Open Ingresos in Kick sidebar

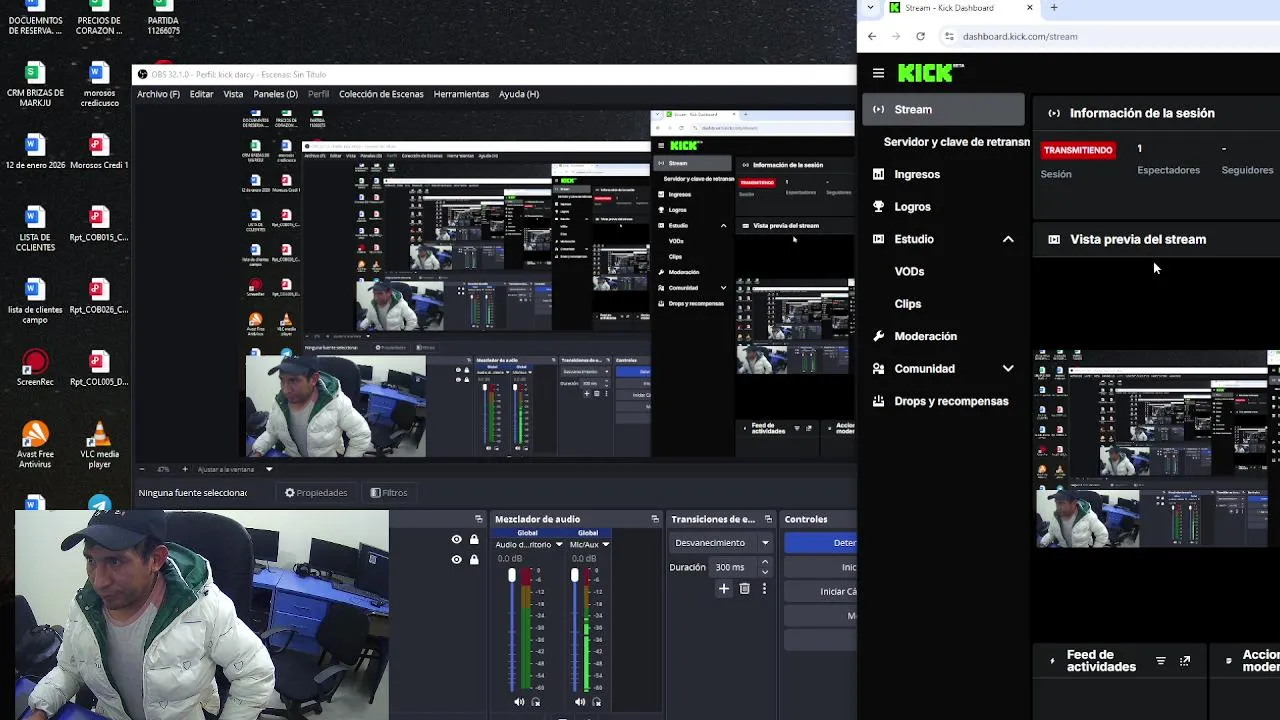[x=917, y=174]
